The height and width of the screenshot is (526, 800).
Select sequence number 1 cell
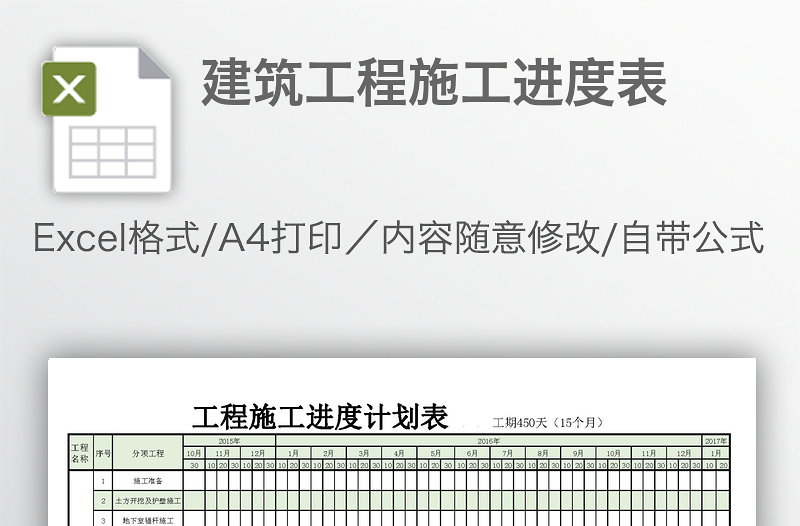(x=103, y=481)
